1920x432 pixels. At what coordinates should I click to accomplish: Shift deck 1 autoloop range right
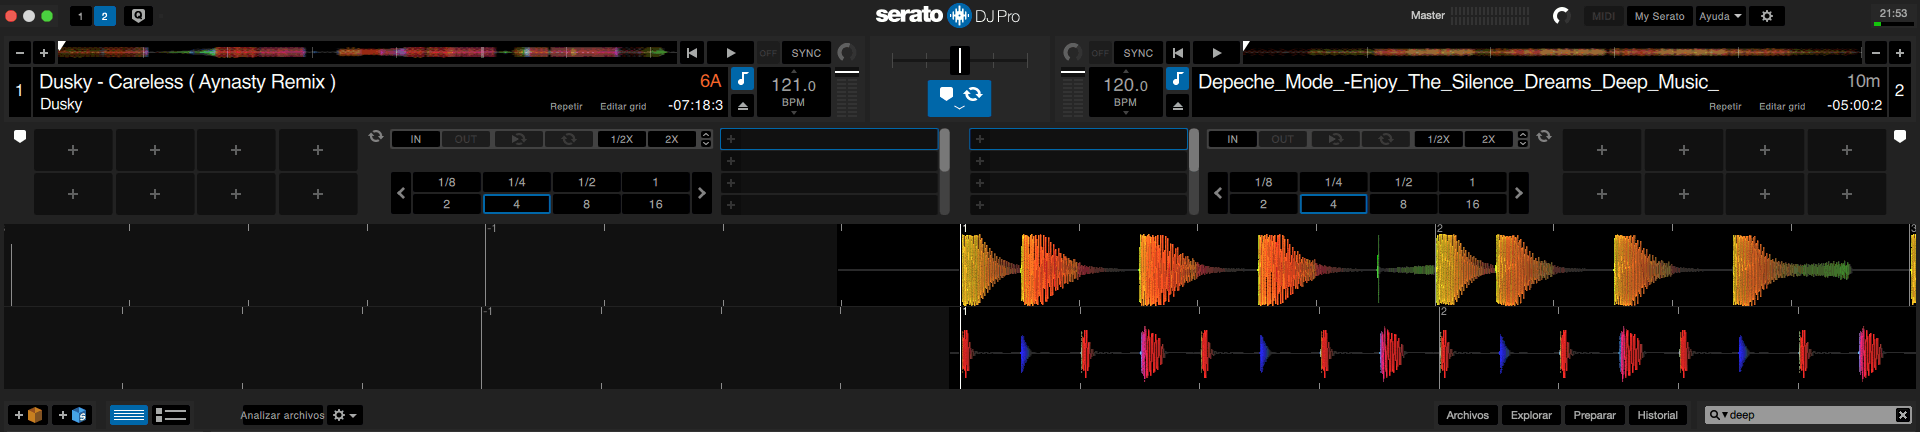702,193
